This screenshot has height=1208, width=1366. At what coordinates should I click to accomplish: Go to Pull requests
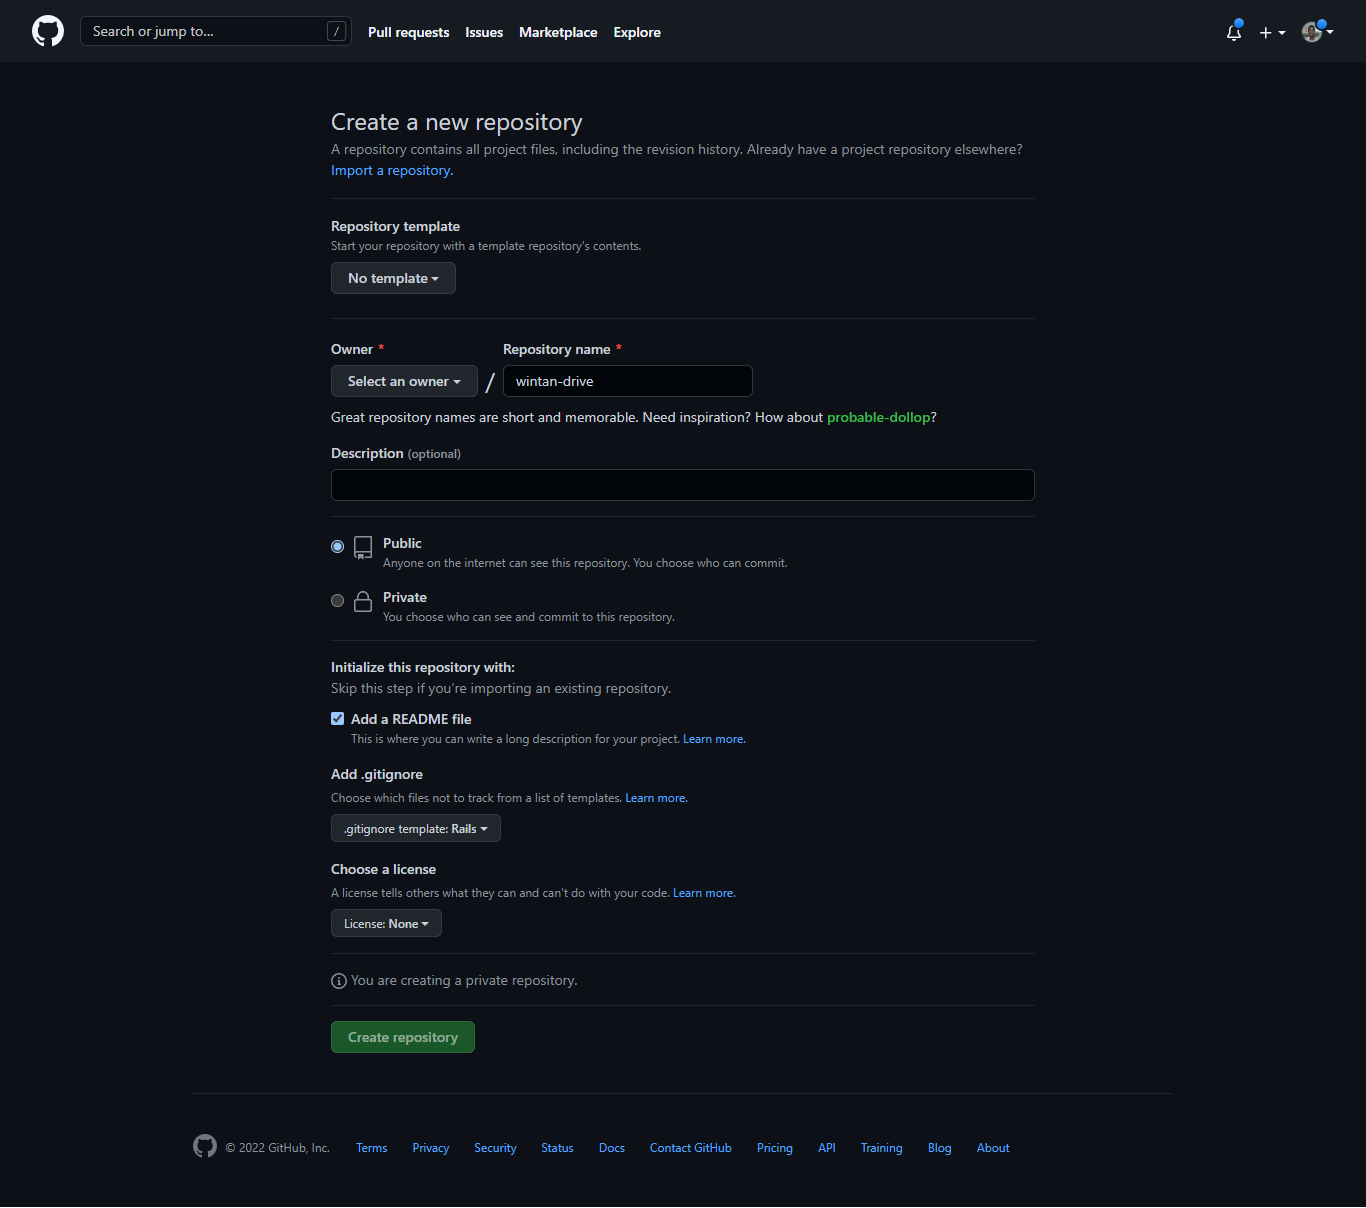408,32
